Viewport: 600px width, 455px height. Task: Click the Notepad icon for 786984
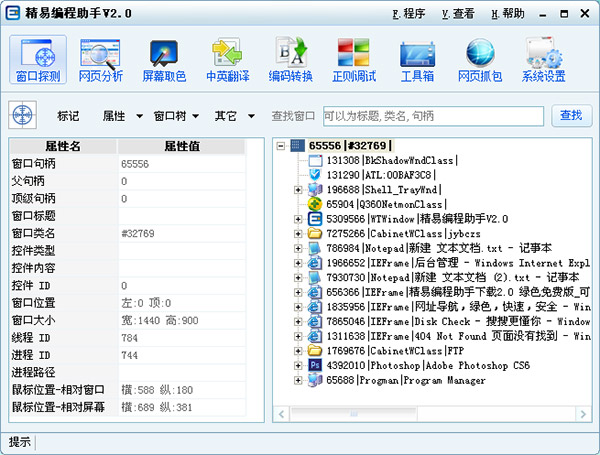(315, 248)
